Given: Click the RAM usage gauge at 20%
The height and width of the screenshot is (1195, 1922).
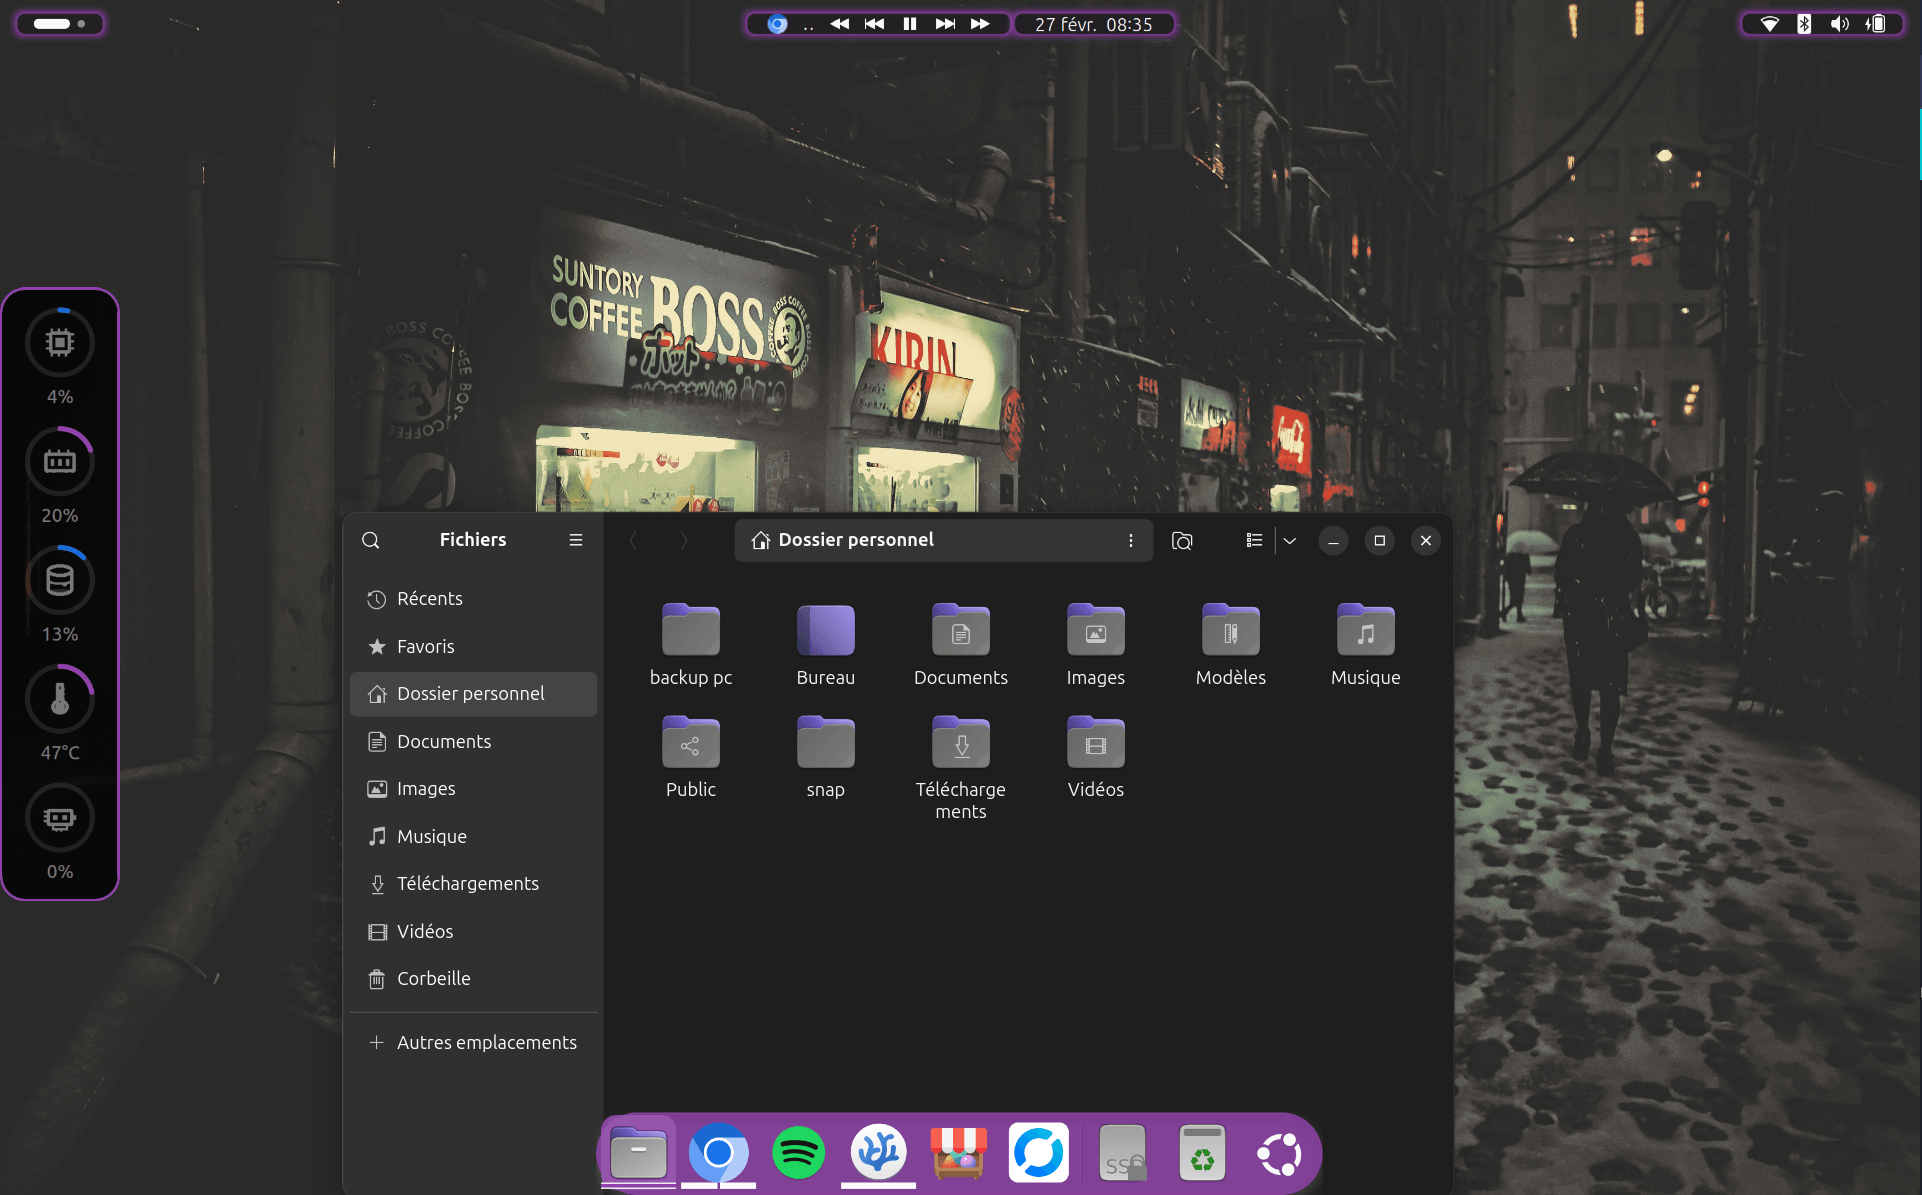Looking at the screenshot, I should tap(60, 461).
